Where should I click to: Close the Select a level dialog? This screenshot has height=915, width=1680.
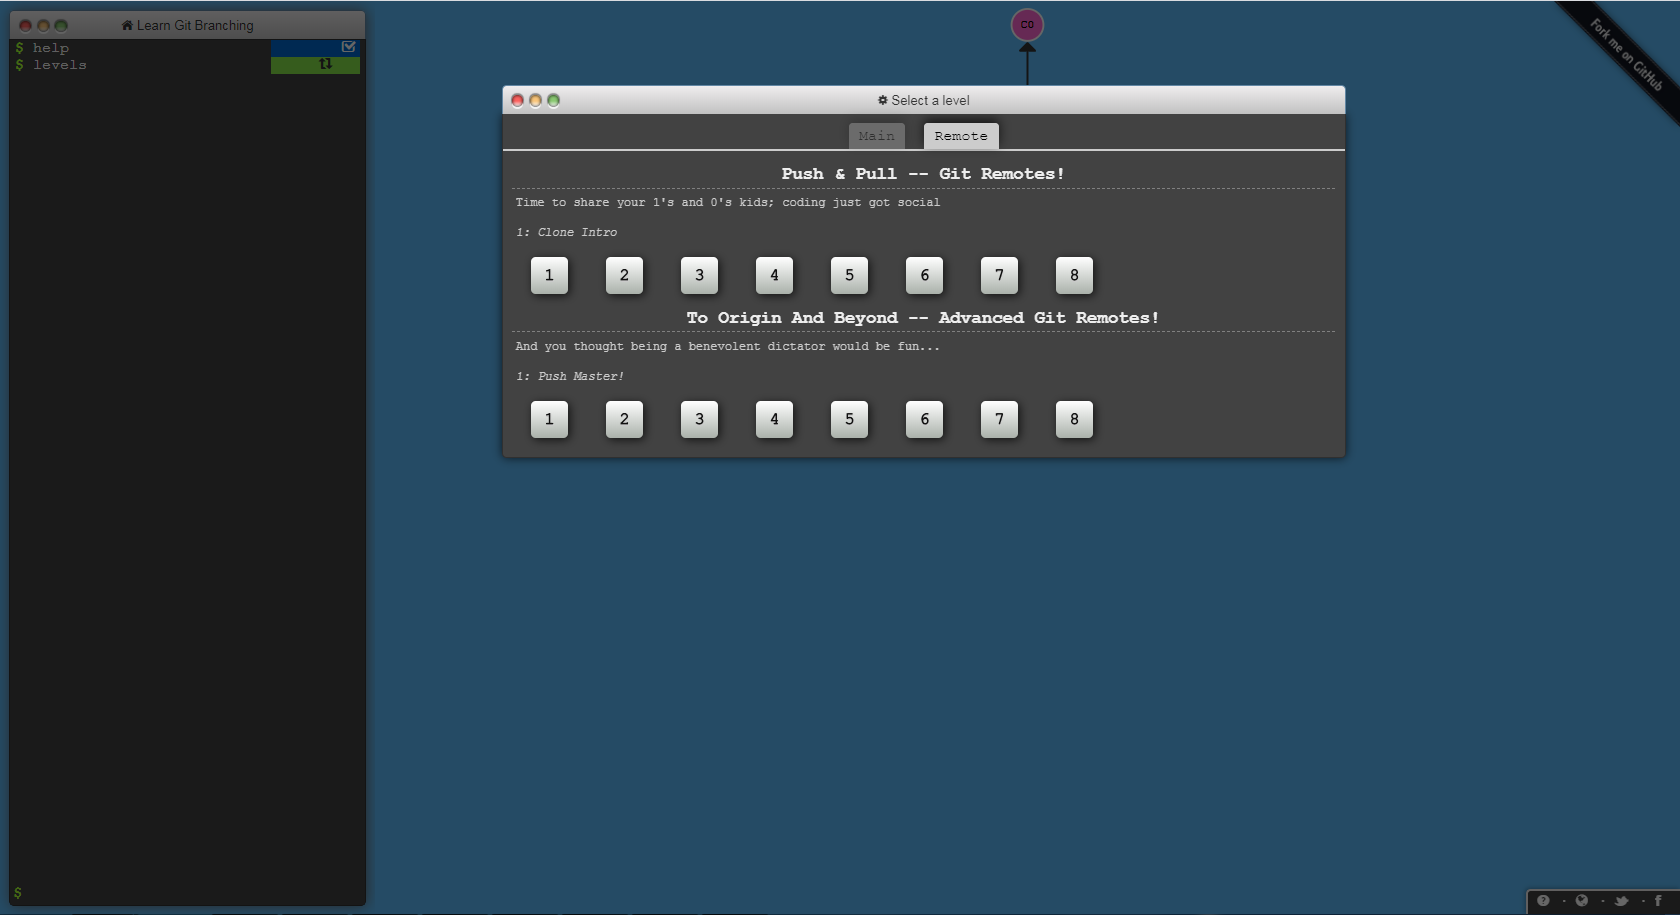pos(517,100)
